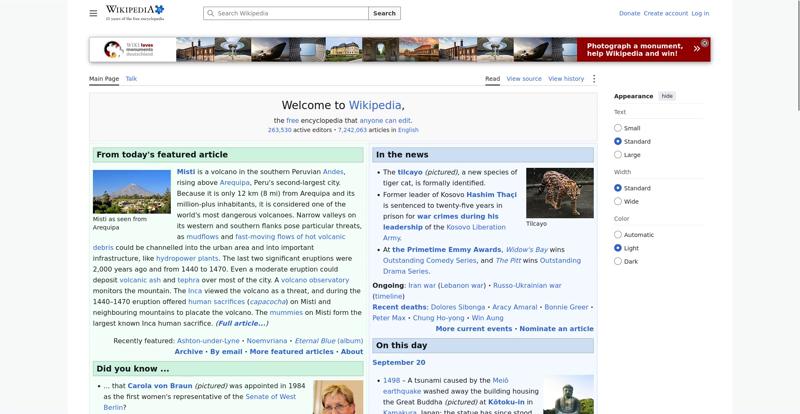Open the Hashim Thaçi link

coord(491,194)
